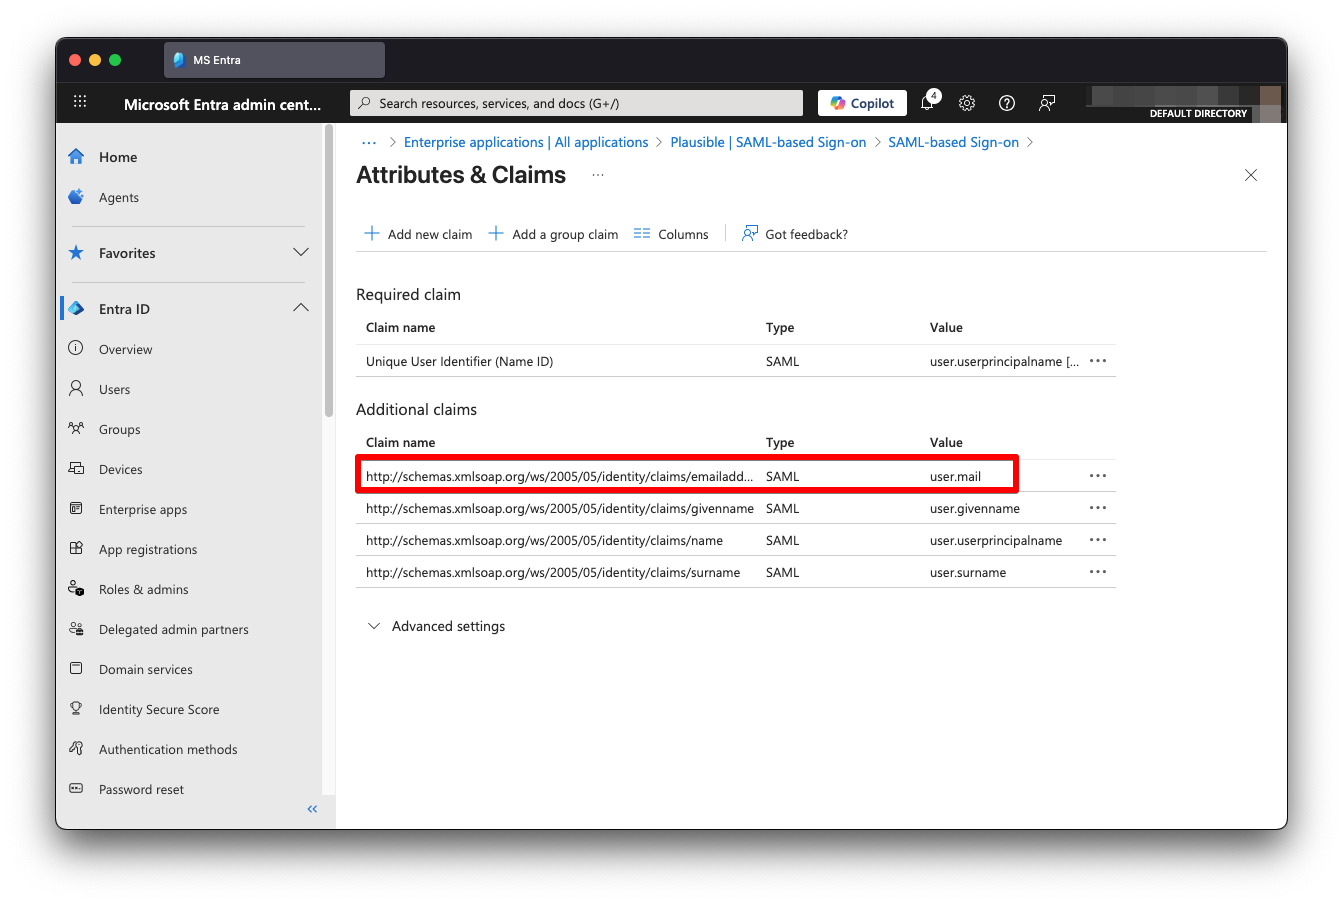Open ellipsis menu for user.mail claim
This screenshot has width=1343, height=903.
(1097, 475)
